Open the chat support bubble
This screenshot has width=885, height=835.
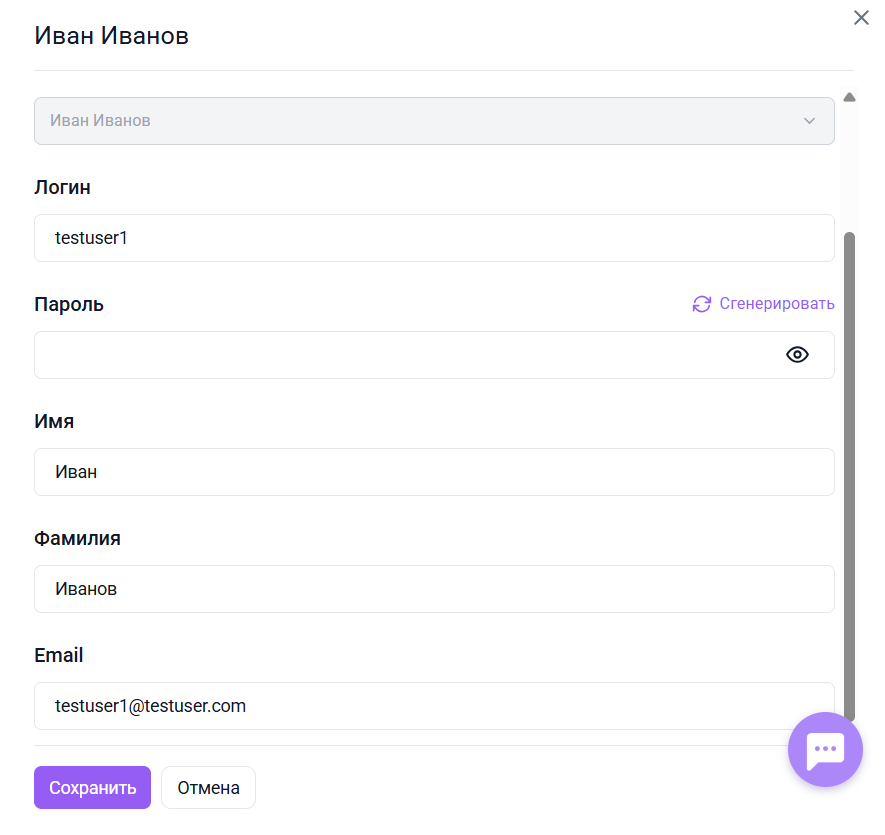point(825,749)
